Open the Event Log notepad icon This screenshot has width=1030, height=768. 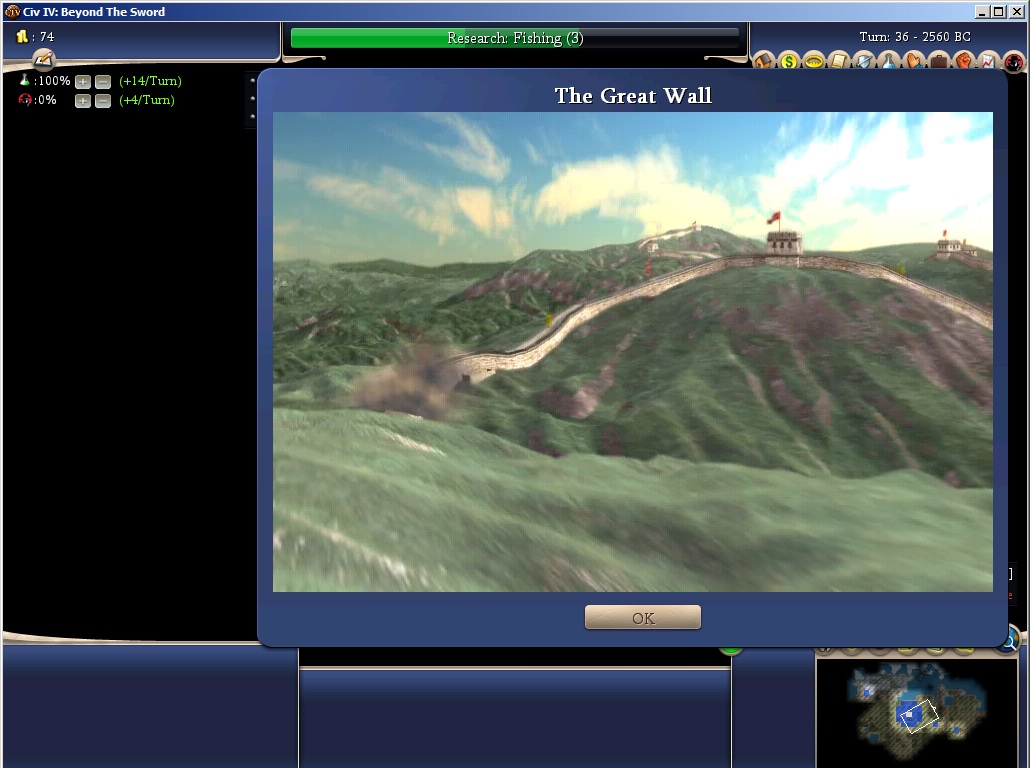click(43, 59)
